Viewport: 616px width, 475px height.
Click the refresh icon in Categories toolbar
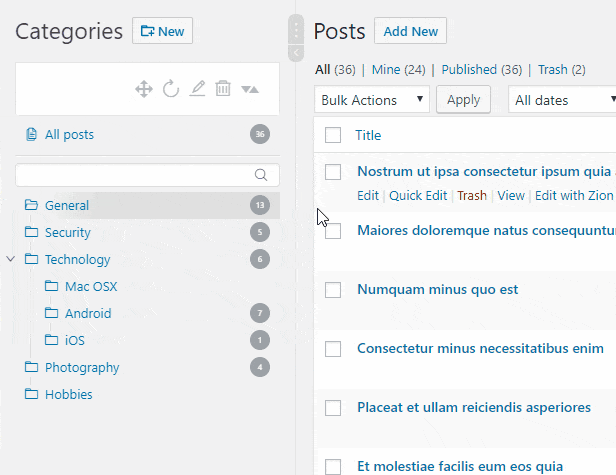pyautogui.click(x=171, y=89)
